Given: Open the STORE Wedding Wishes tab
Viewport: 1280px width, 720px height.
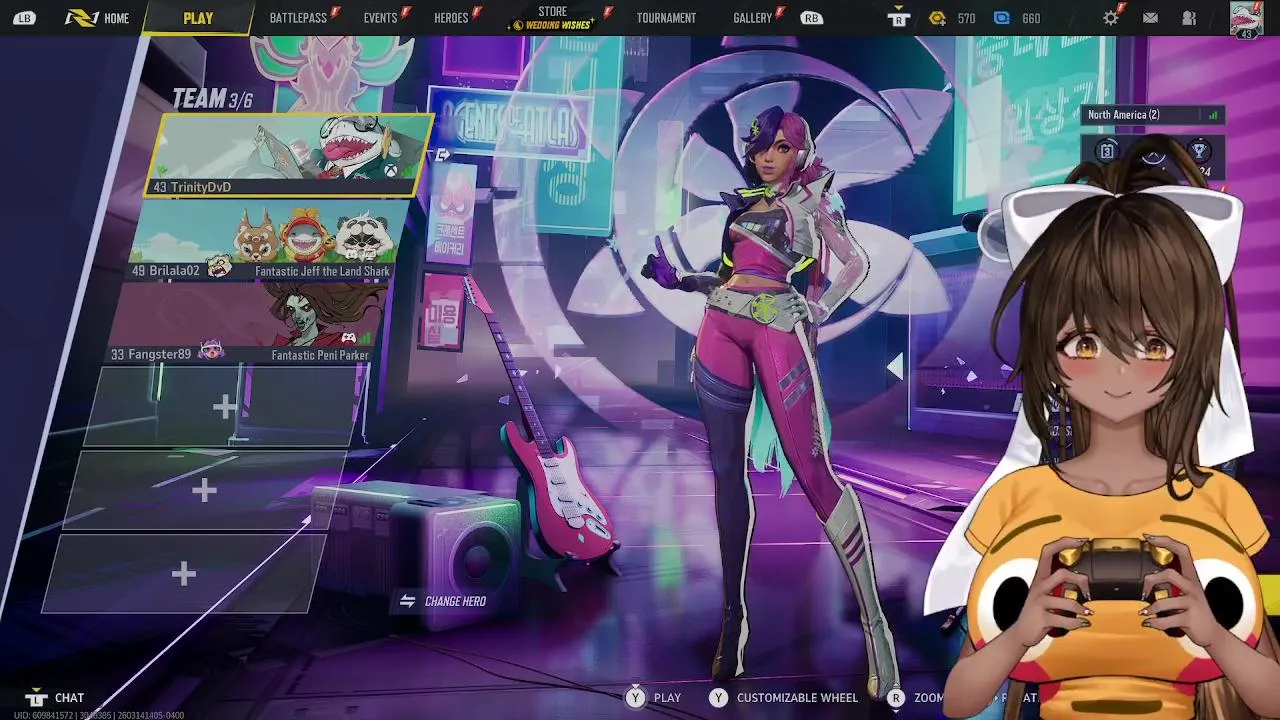Looking at the screenshot, I should tap(552, 18).
